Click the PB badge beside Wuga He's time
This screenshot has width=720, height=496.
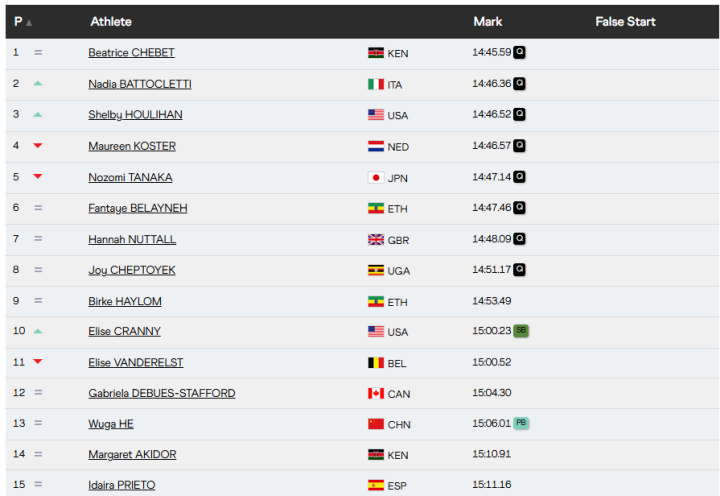coord(520,423)
